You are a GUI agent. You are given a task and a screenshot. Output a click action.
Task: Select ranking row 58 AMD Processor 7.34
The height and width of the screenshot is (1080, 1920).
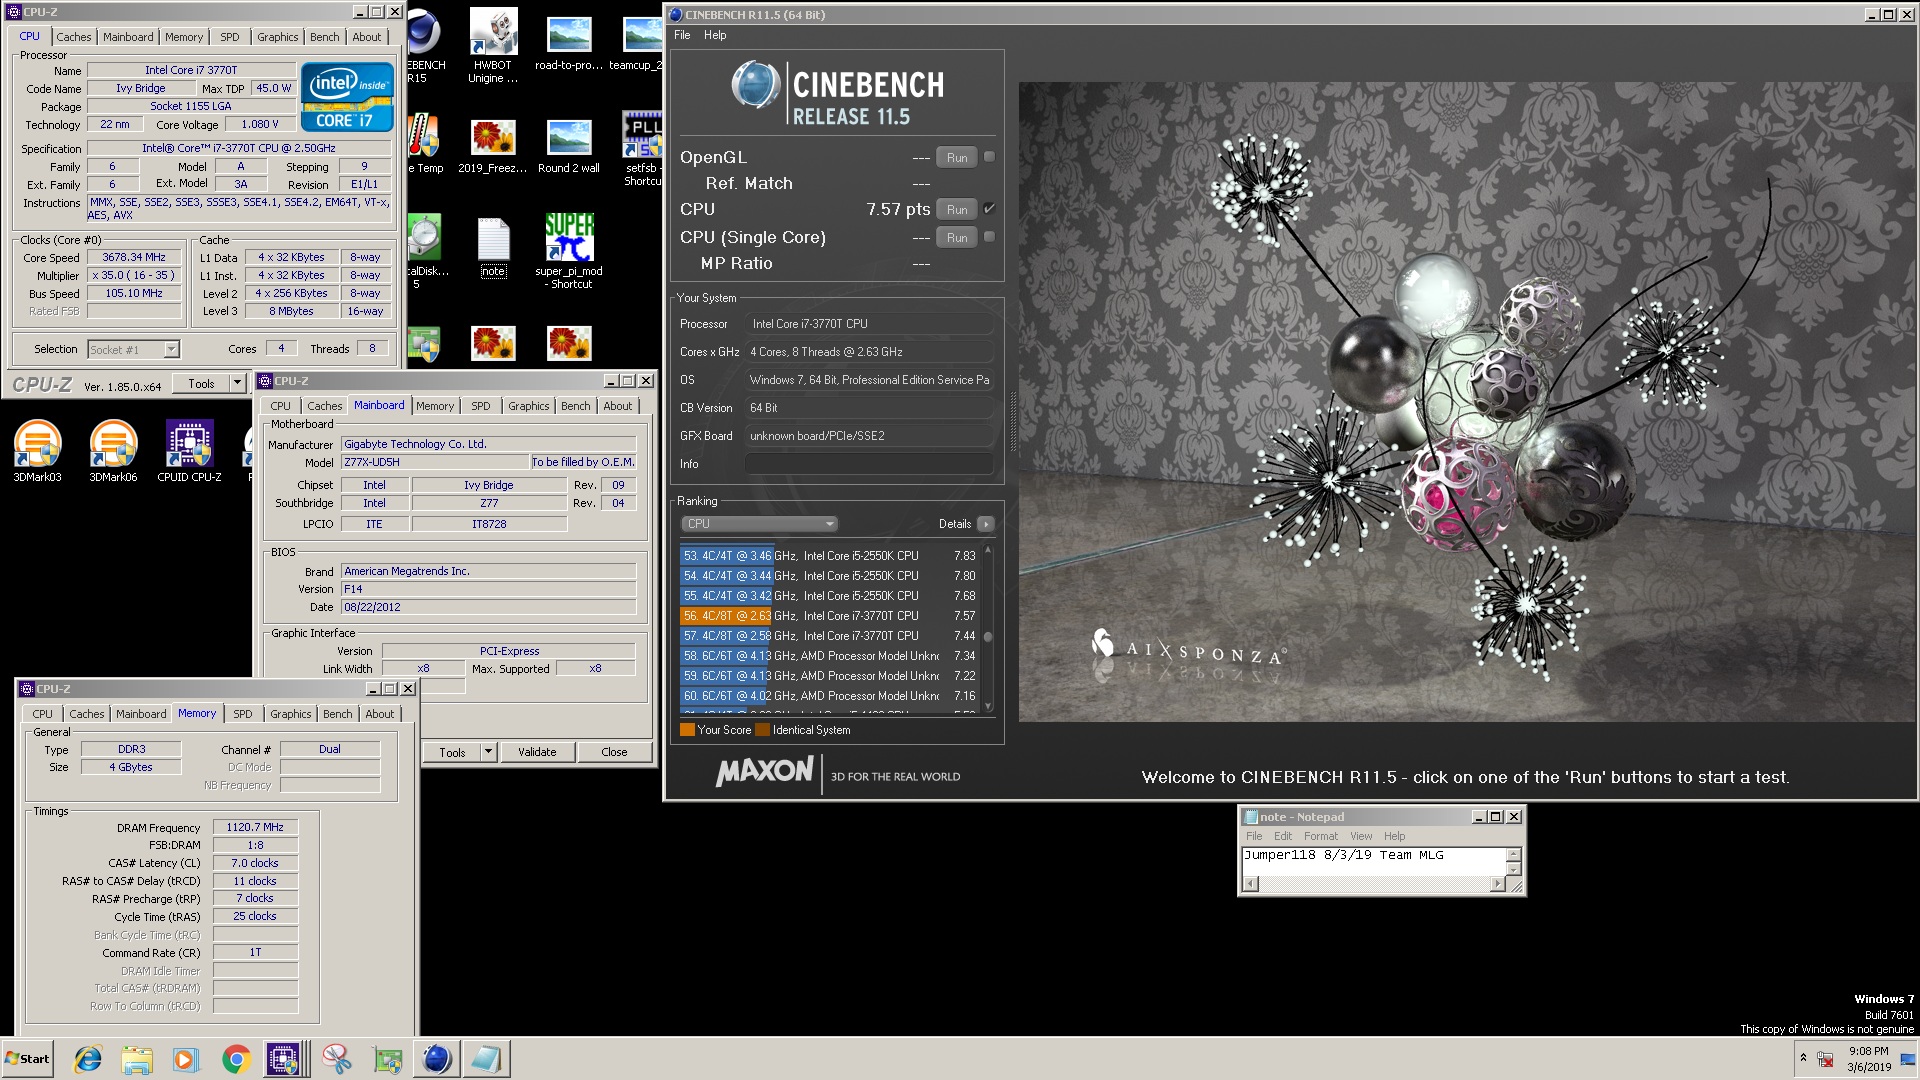(x=829, y=656)
